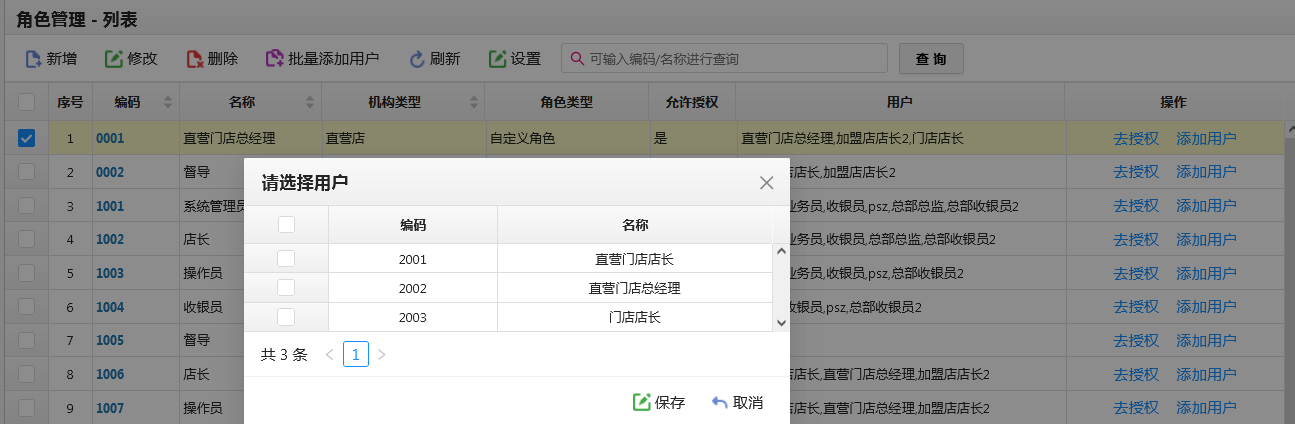Check the checkbox for role 1002
This screenshot has height=424, width=1295.
[x=27, y=239]
